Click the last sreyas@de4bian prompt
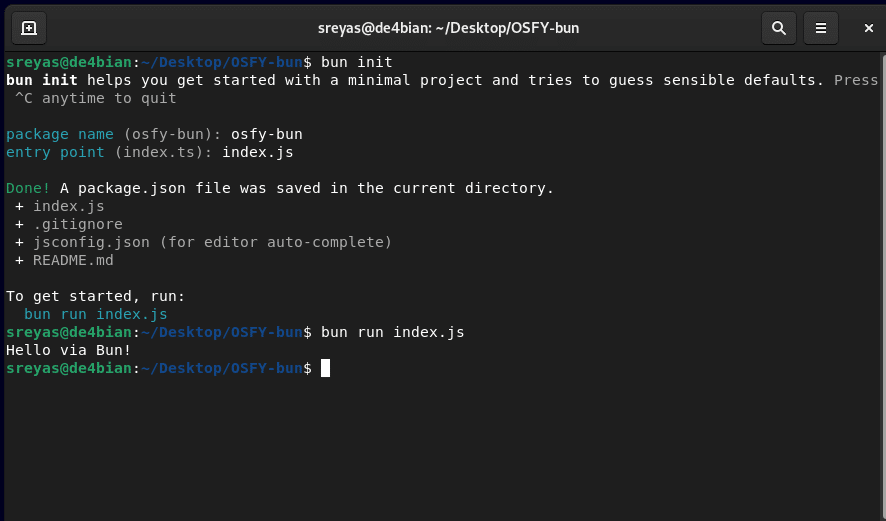886x521 pixels. (68, 368)
